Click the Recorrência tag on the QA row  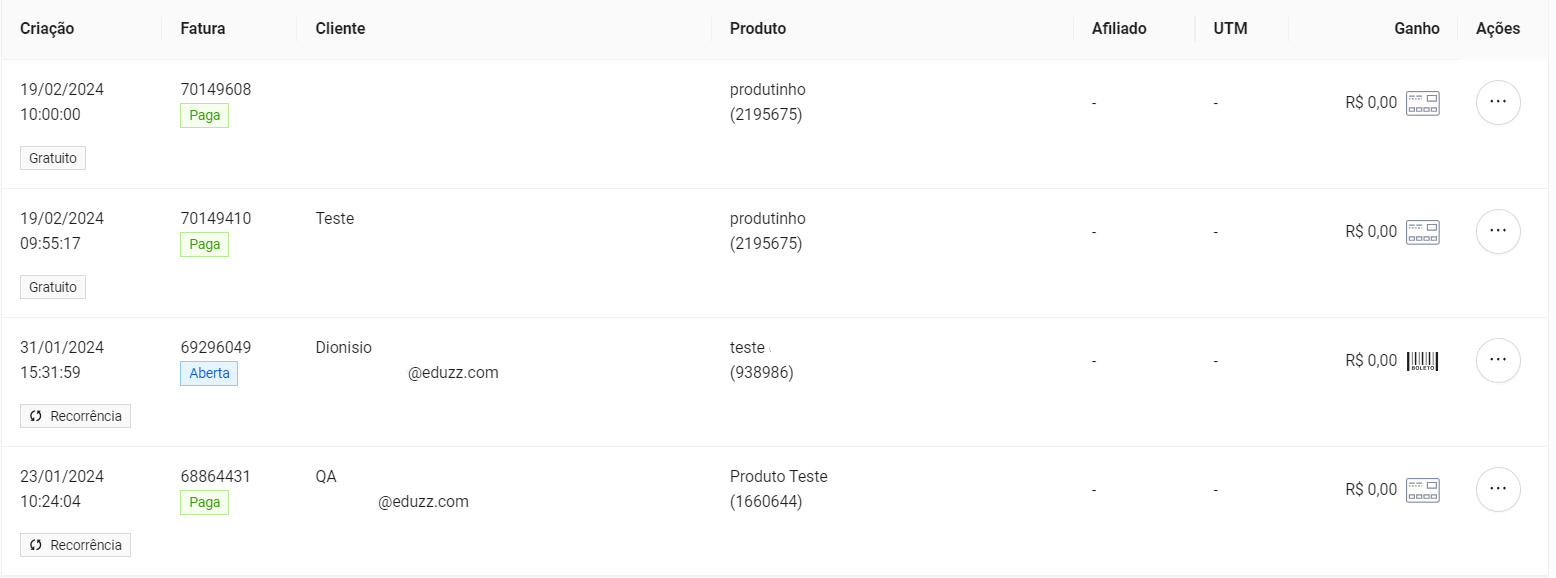coord(76,545)
